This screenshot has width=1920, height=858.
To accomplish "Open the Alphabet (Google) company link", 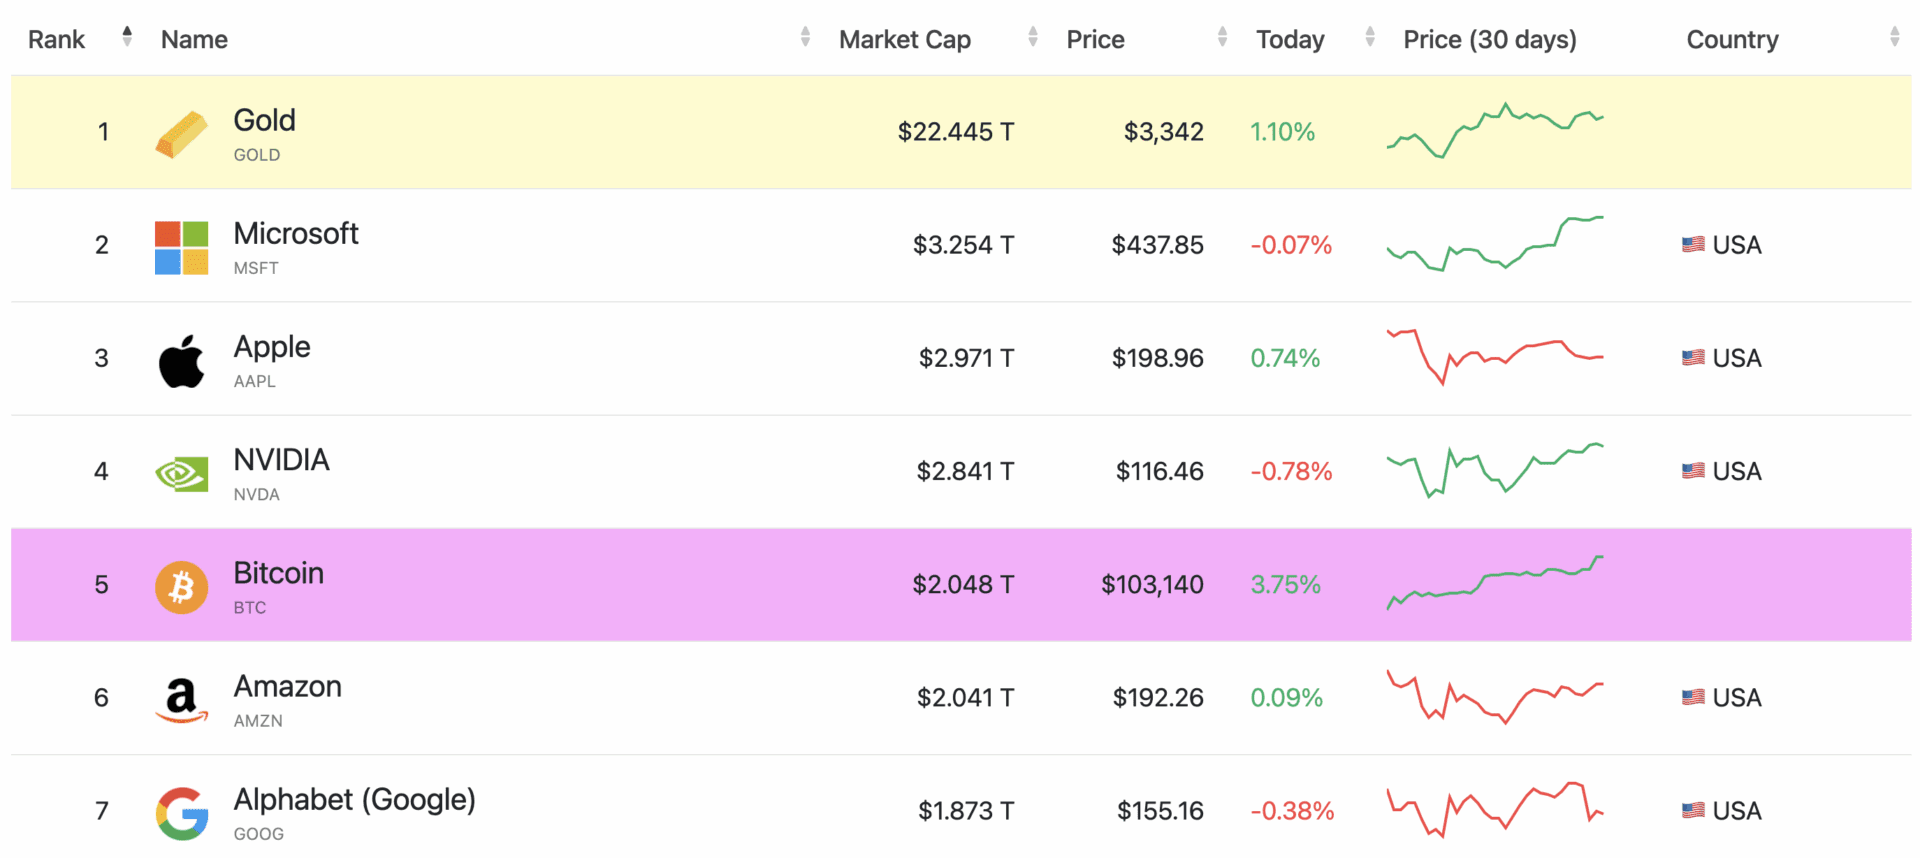I will (354, 800).
